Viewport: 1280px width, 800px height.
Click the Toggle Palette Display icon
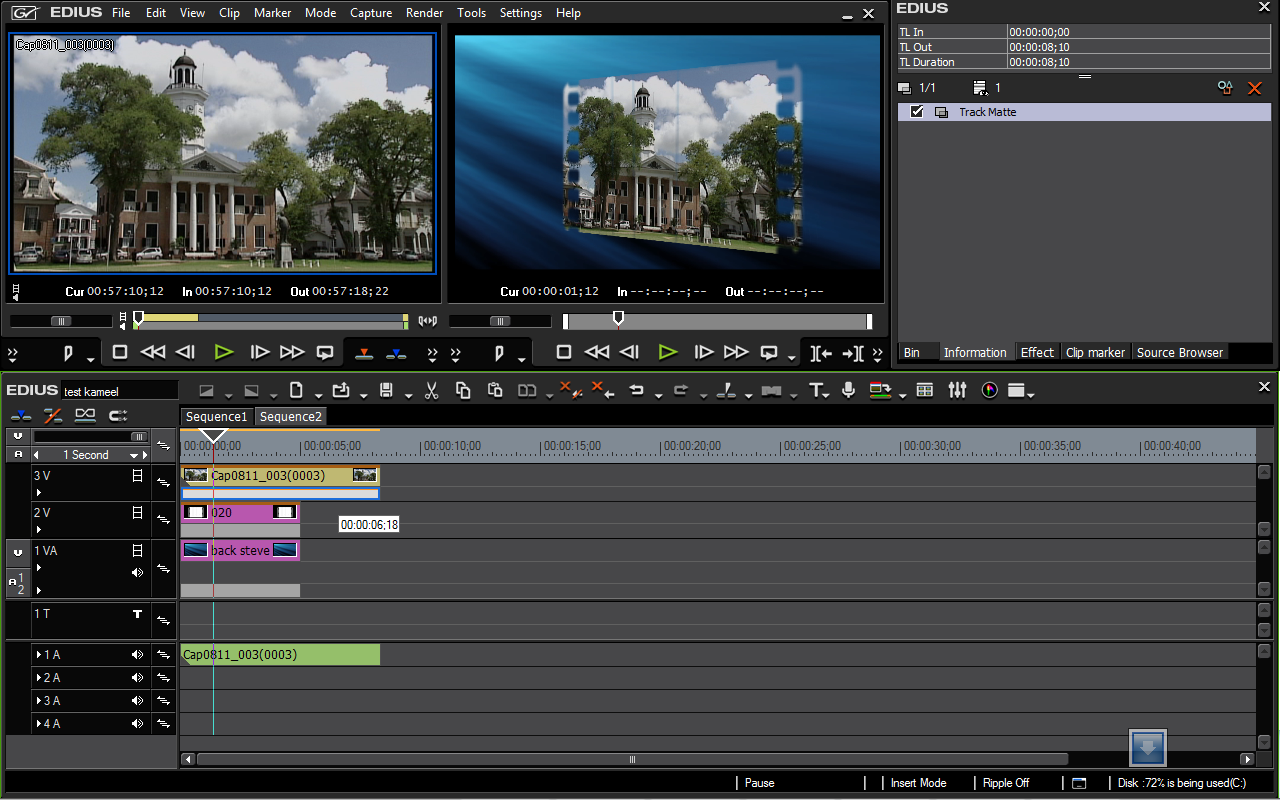tap(1017, 390)
